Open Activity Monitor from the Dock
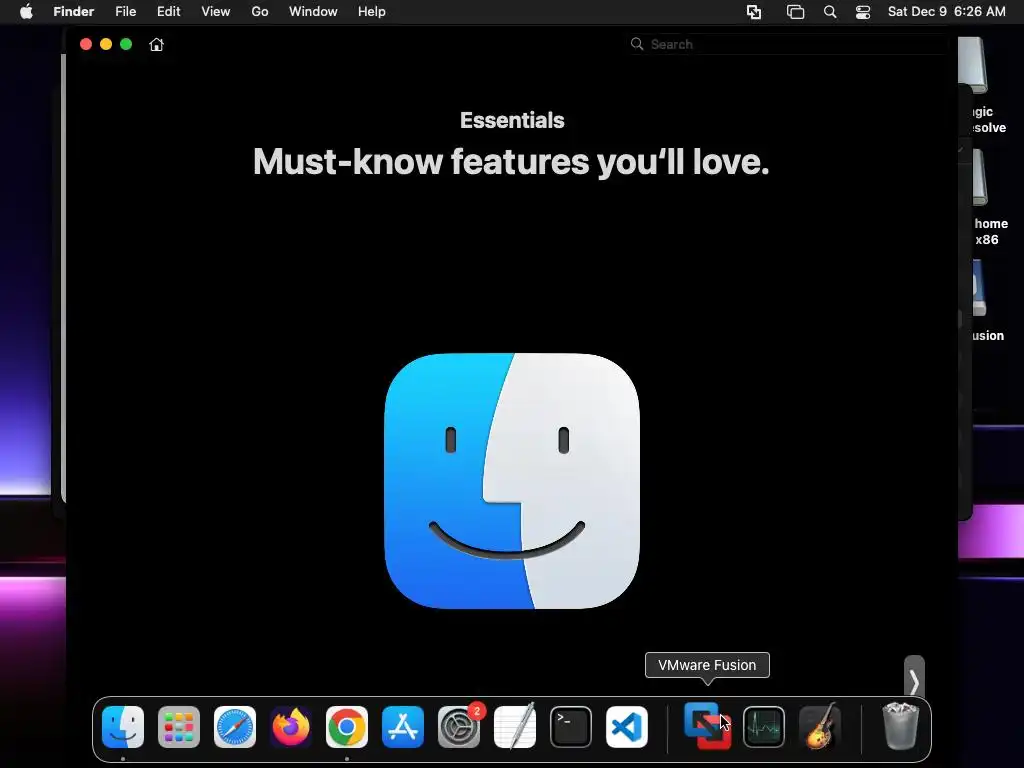Viewport: 1024px width, 768px height. (x=764, y=727)
